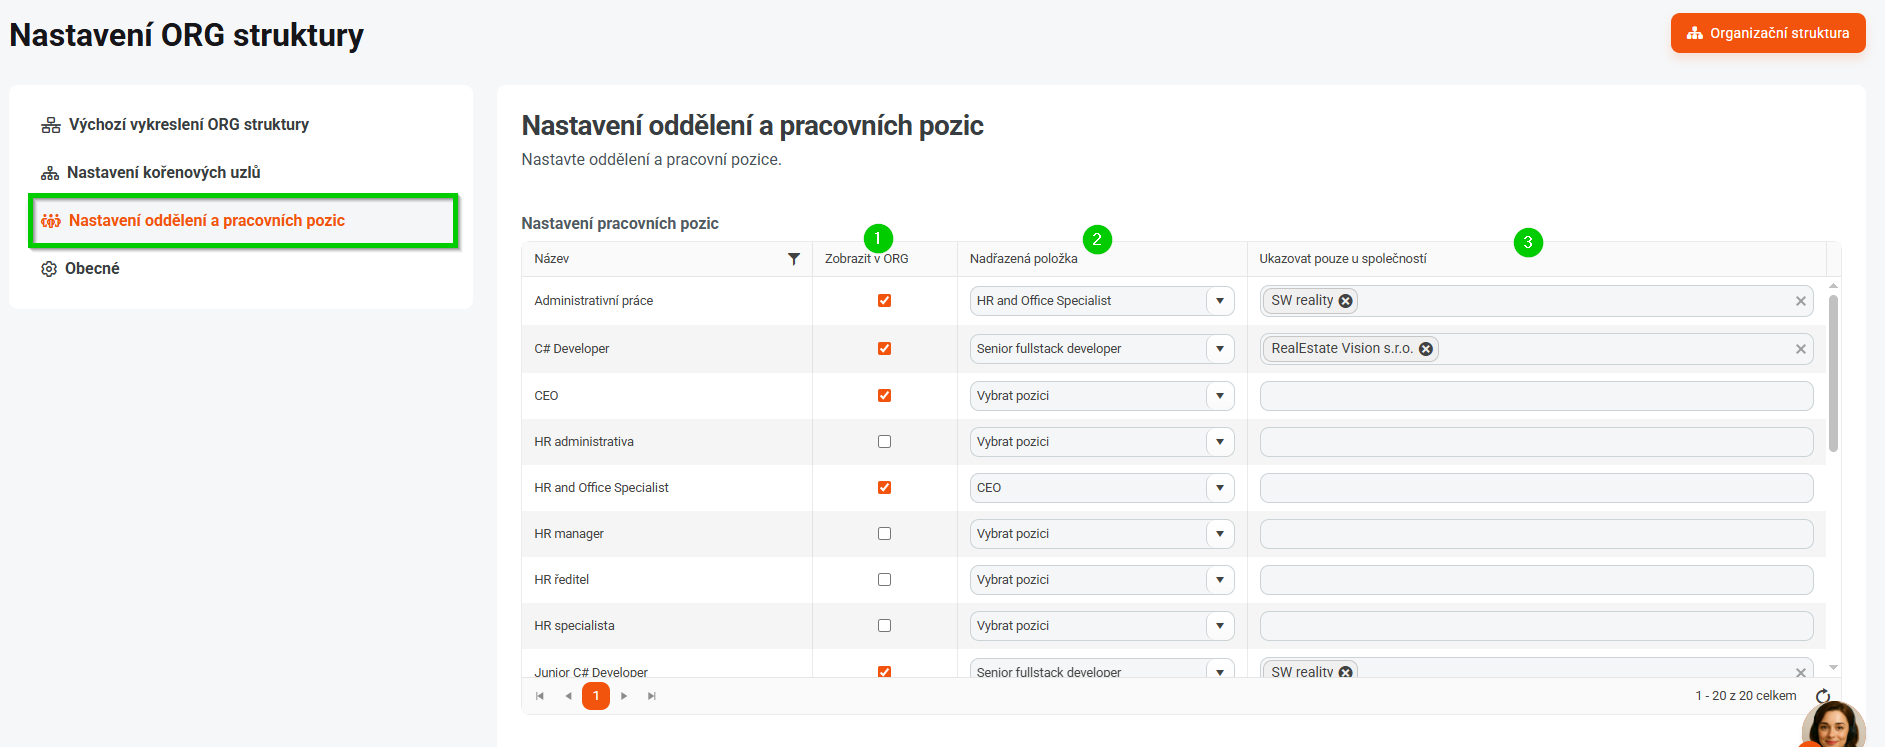Enable Zobrazit v ORG for HR administrativa
The image size is (1885, 747).
tap(884, 442)
